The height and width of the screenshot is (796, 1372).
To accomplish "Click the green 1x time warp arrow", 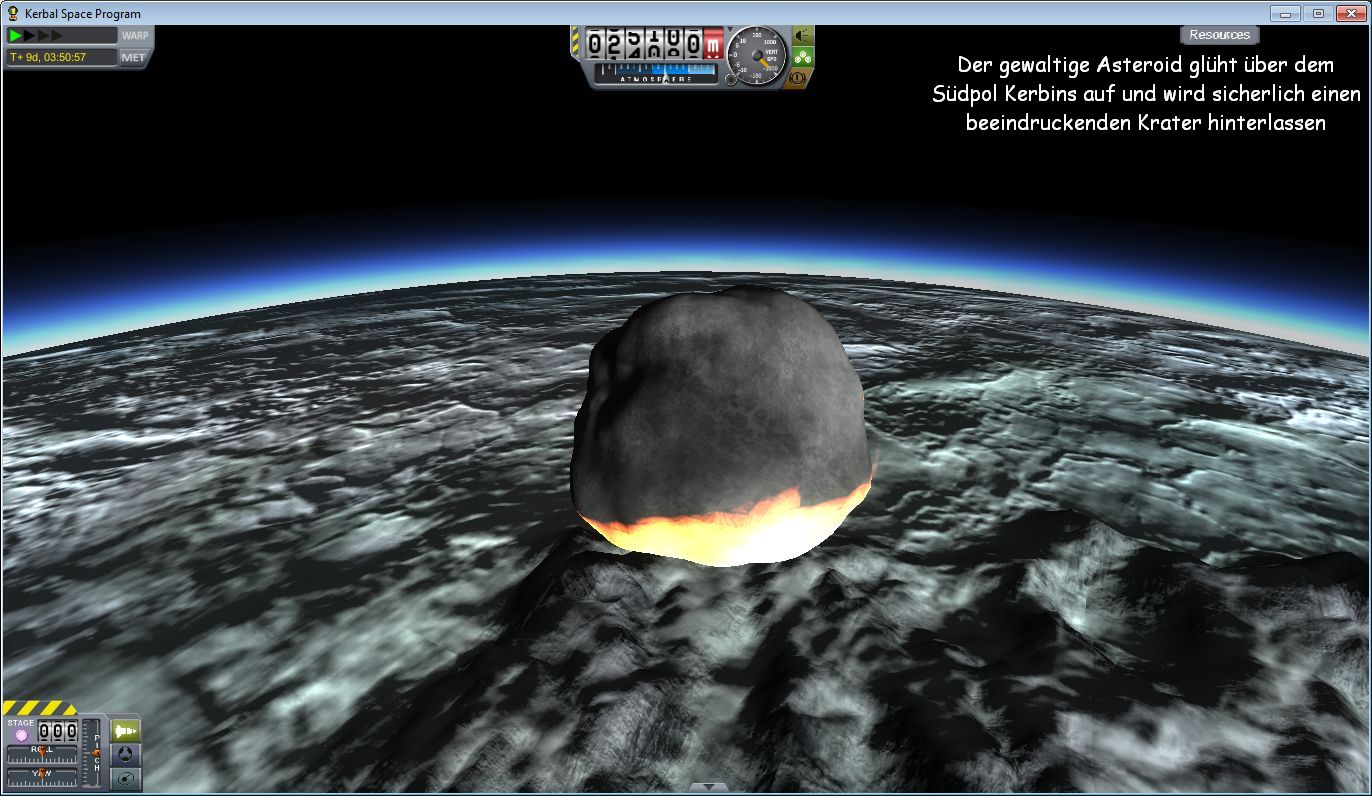I will [x=17, y=35].
